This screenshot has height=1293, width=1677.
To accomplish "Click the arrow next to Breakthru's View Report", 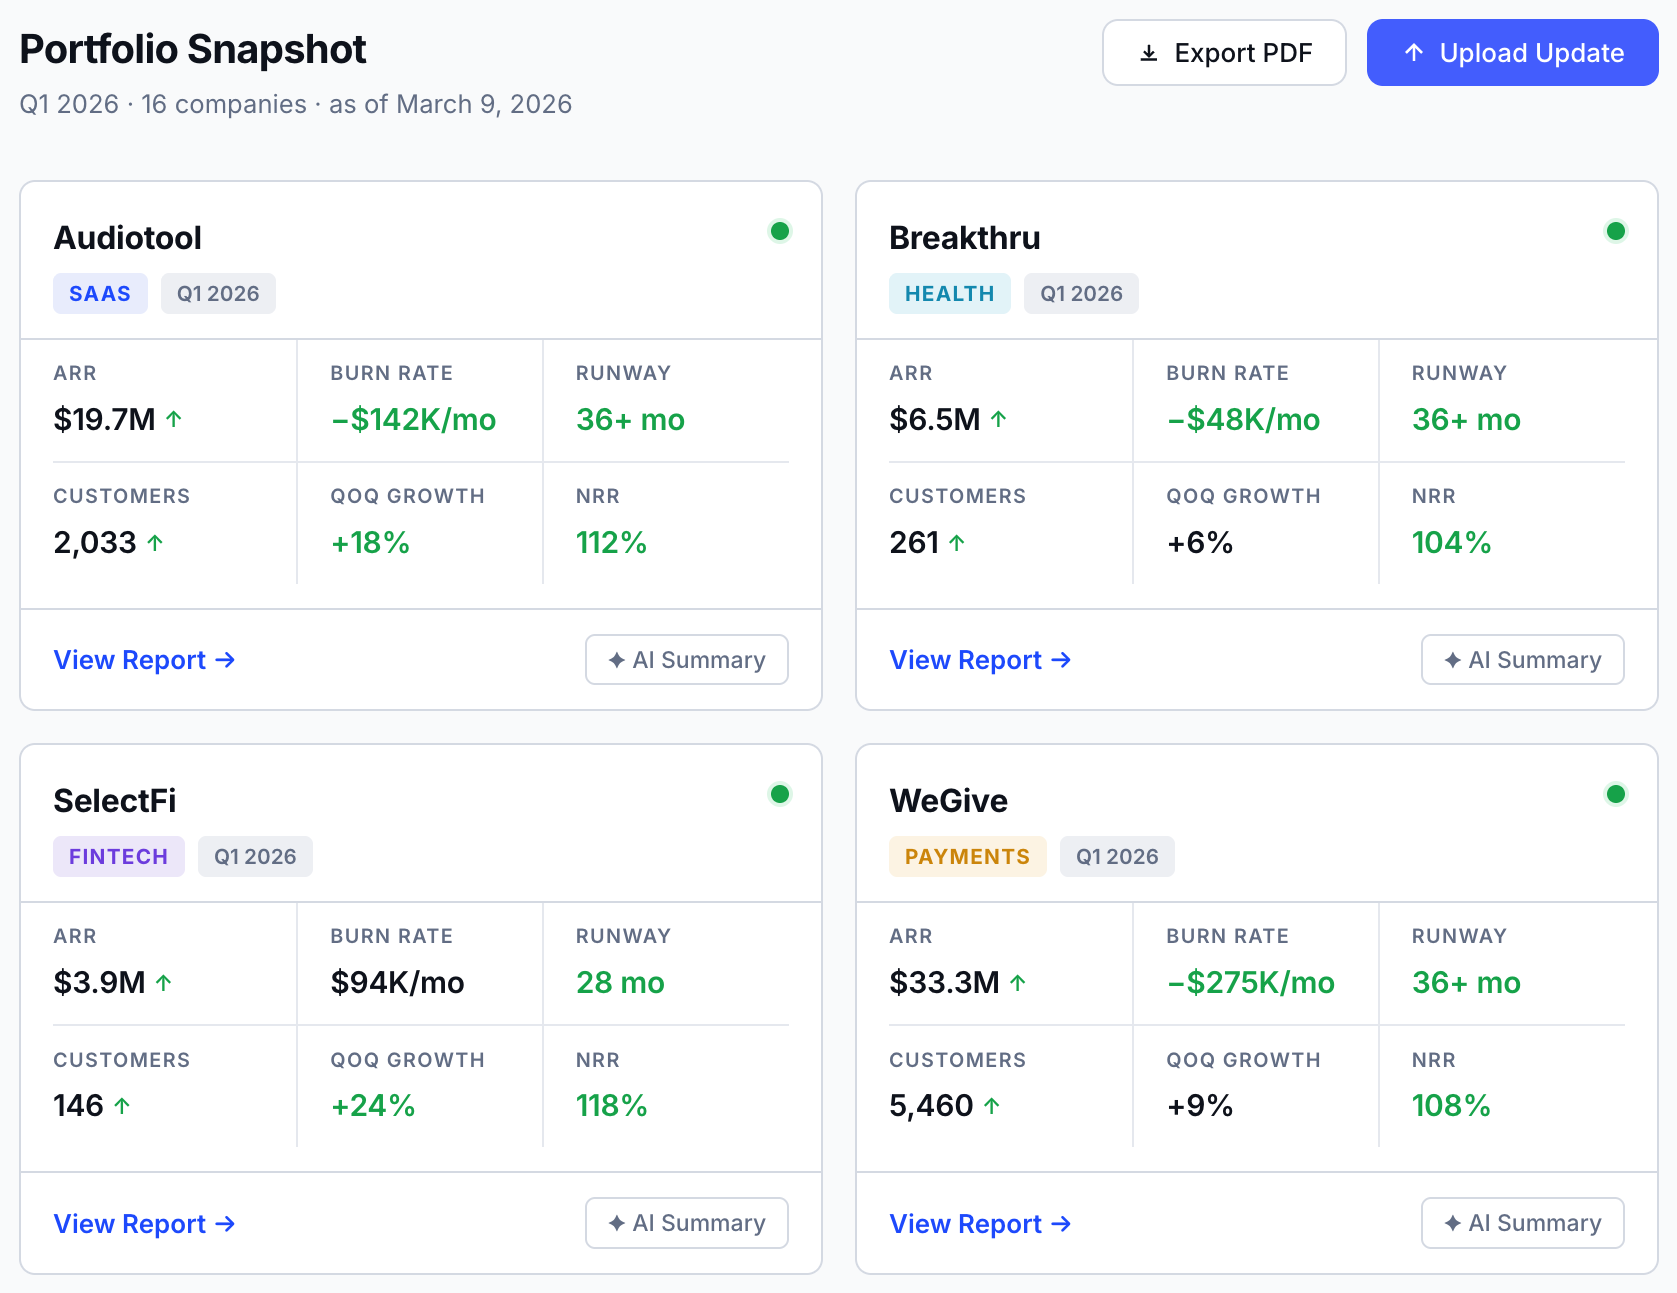I will (1061, 660).
